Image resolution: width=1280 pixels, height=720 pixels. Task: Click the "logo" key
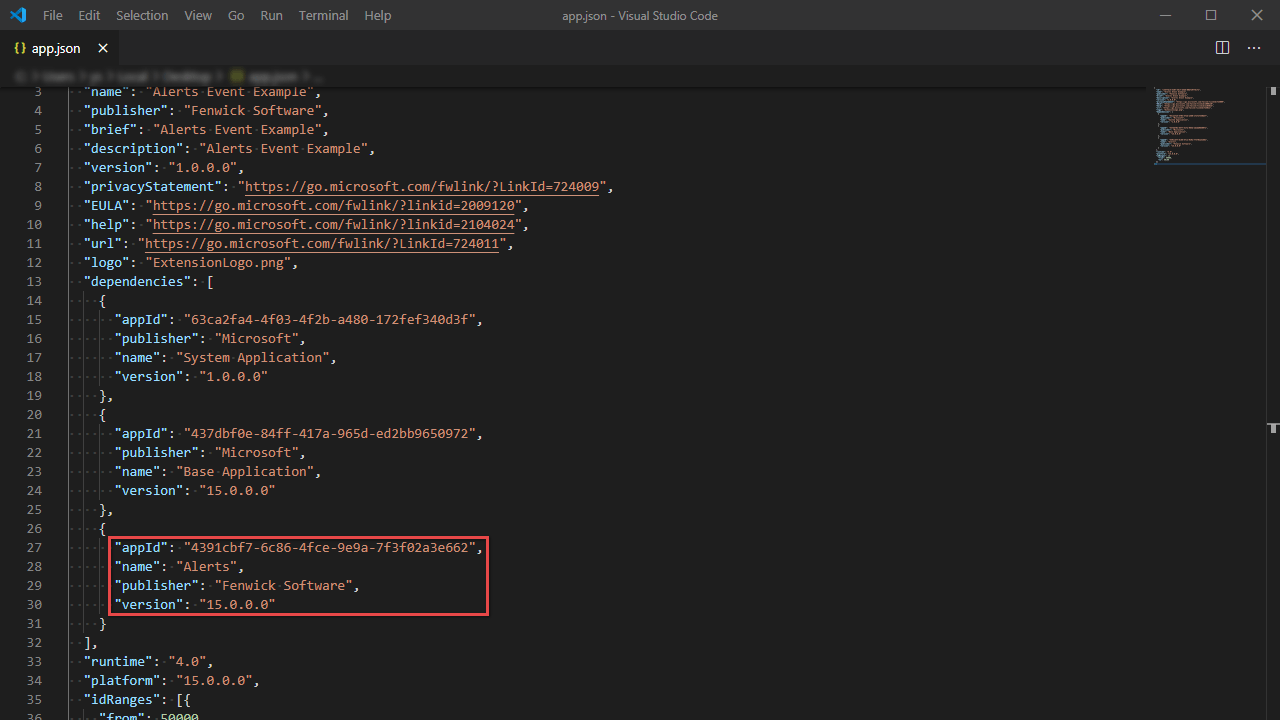(106, 263)
